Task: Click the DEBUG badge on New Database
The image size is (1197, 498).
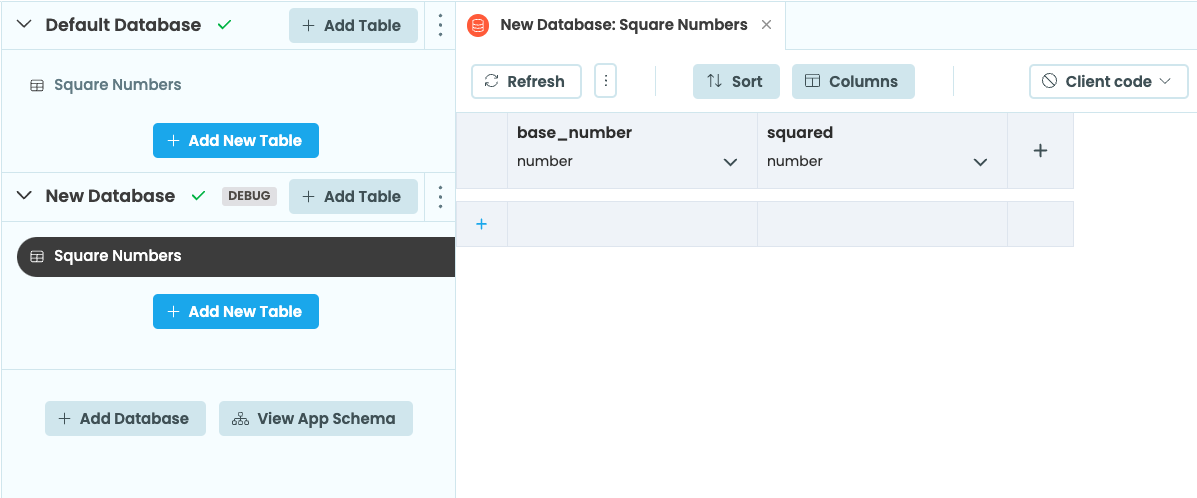Action: (249, 196)
